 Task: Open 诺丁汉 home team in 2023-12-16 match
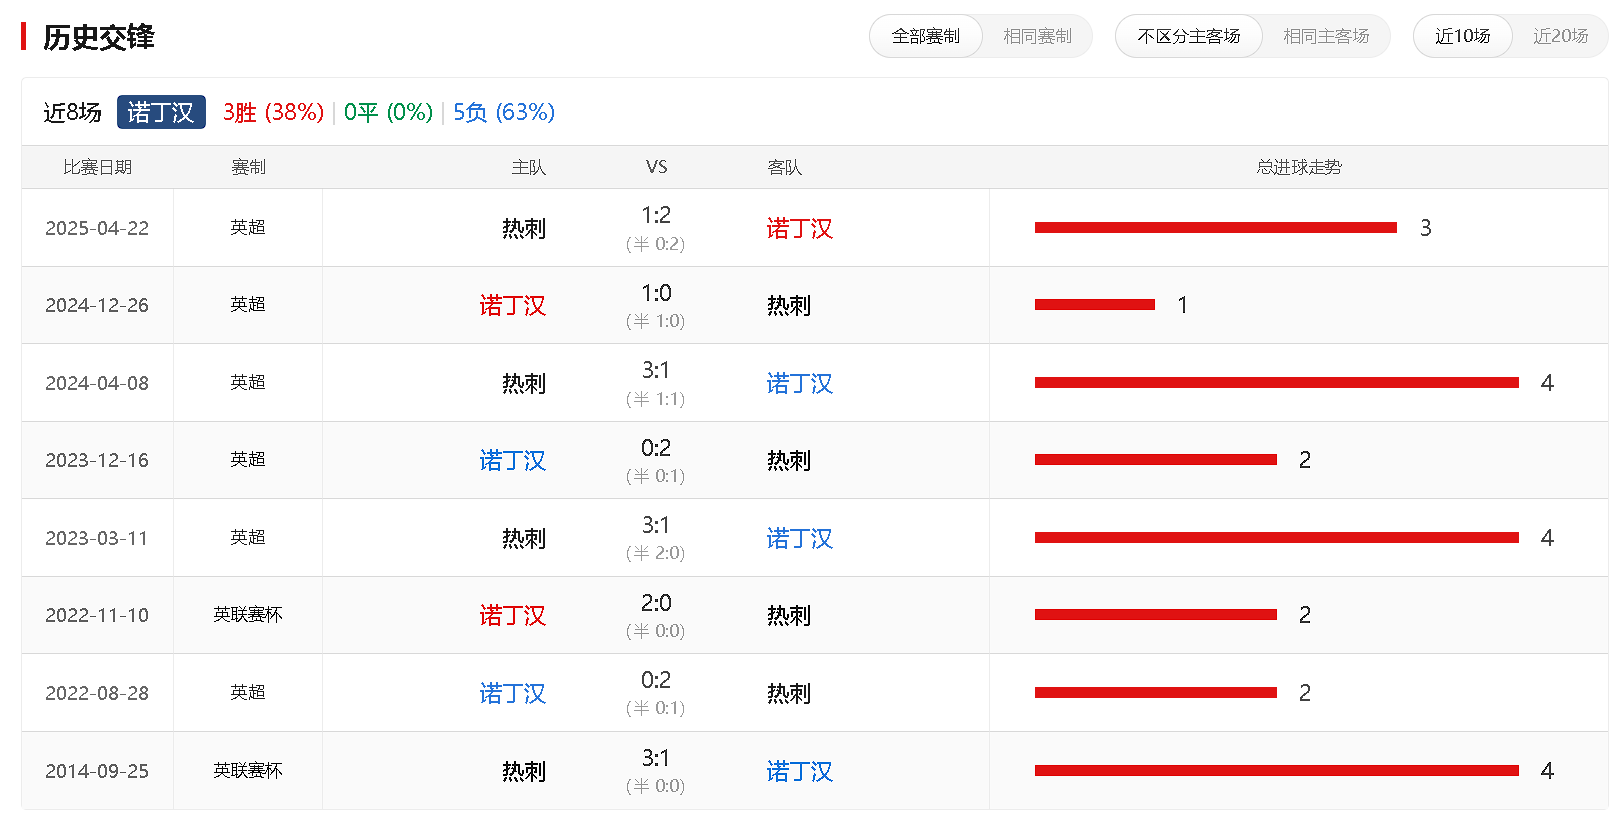[512, 461]
